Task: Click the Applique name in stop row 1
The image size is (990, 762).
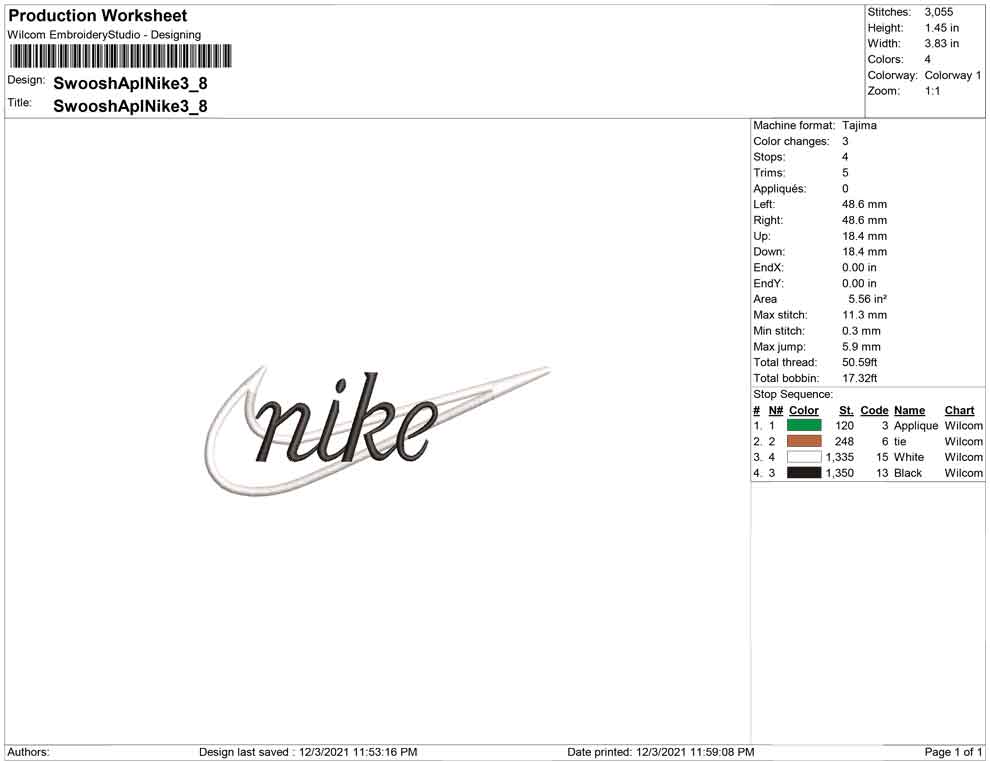Action: 916,426
